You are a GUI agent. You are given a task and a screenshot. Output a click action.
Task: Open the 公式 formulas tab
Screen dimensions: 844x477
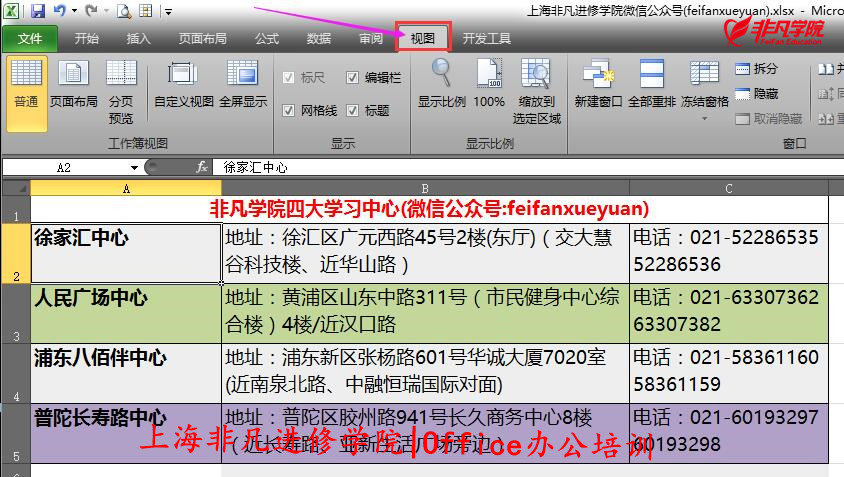(x=267, y=38)
